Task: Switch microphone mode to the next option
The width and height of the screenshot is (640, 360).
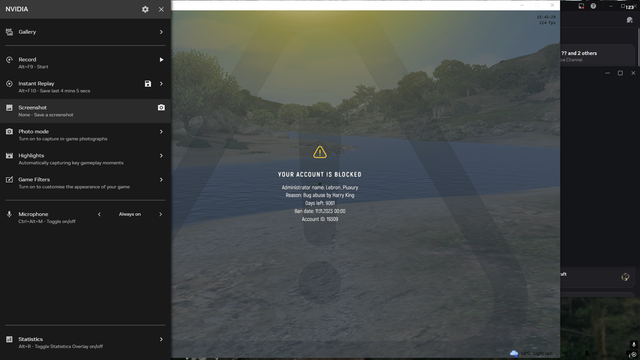Action: click(x=160, y=214)
